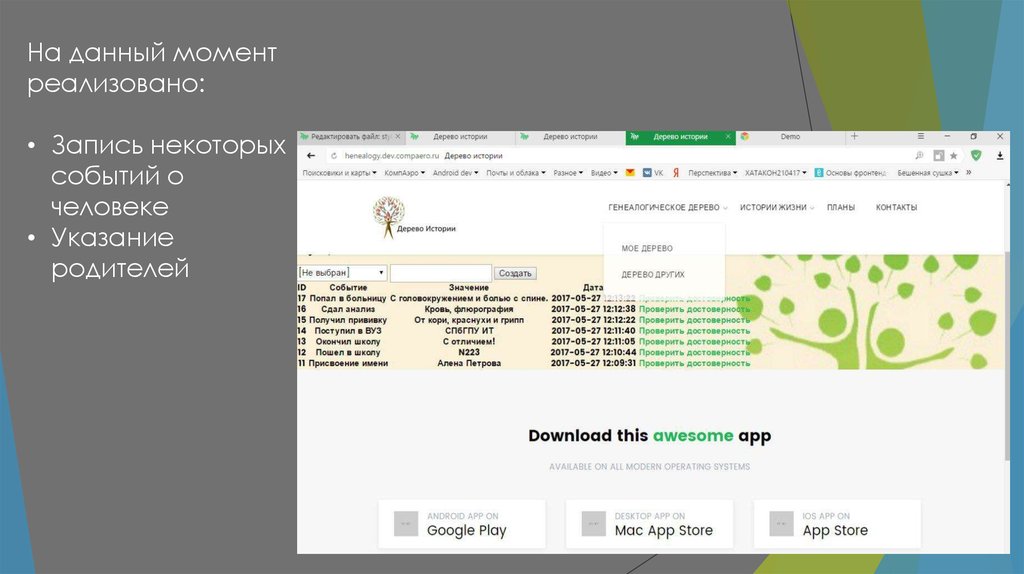Expand the Android dev bookmark folder
The width and height of the screenshot is (1024, 574).
455,173
